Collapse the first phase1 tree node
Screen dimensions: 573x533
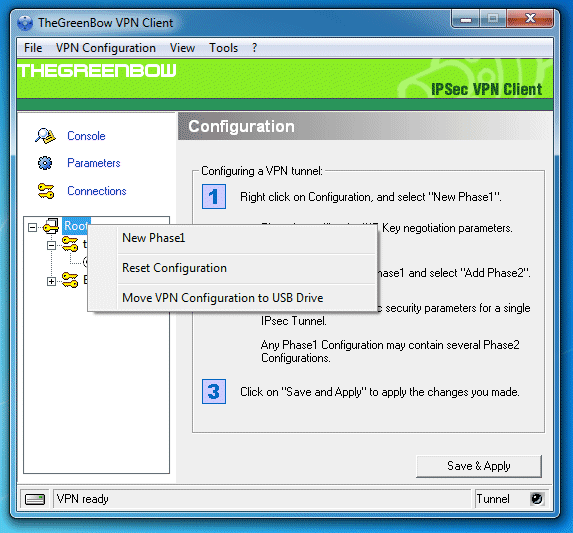[x=52, y=245]
